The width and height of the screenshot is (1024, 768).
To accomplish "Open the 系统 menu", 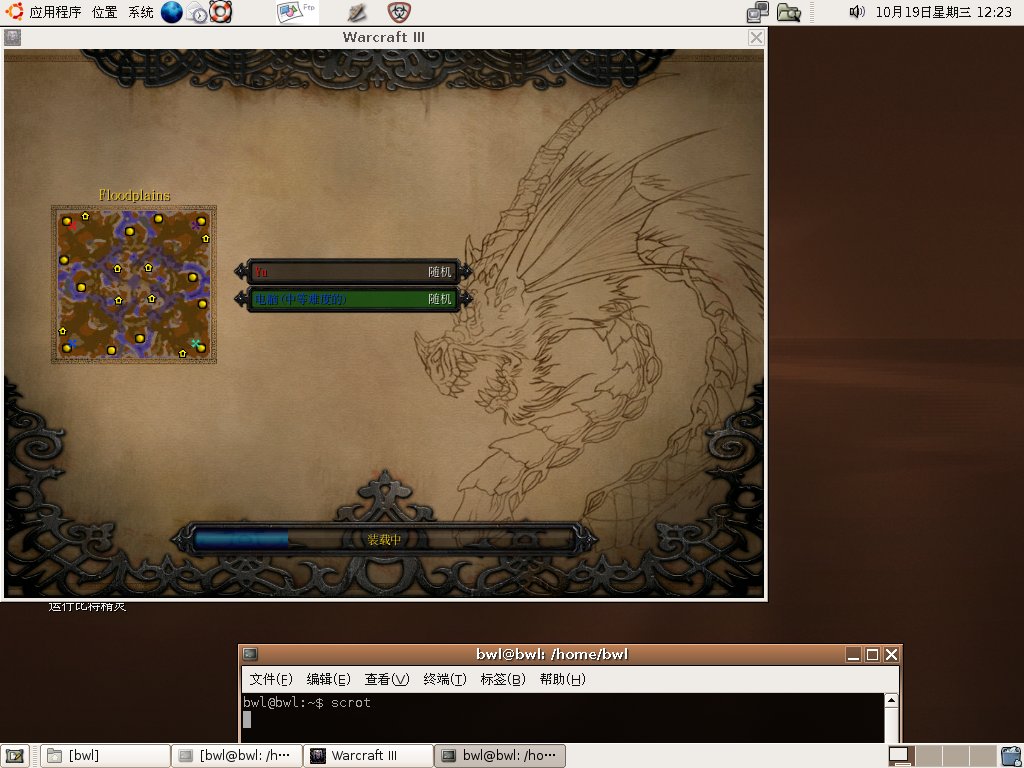I will pyautogui.click(x=140, y=12).
